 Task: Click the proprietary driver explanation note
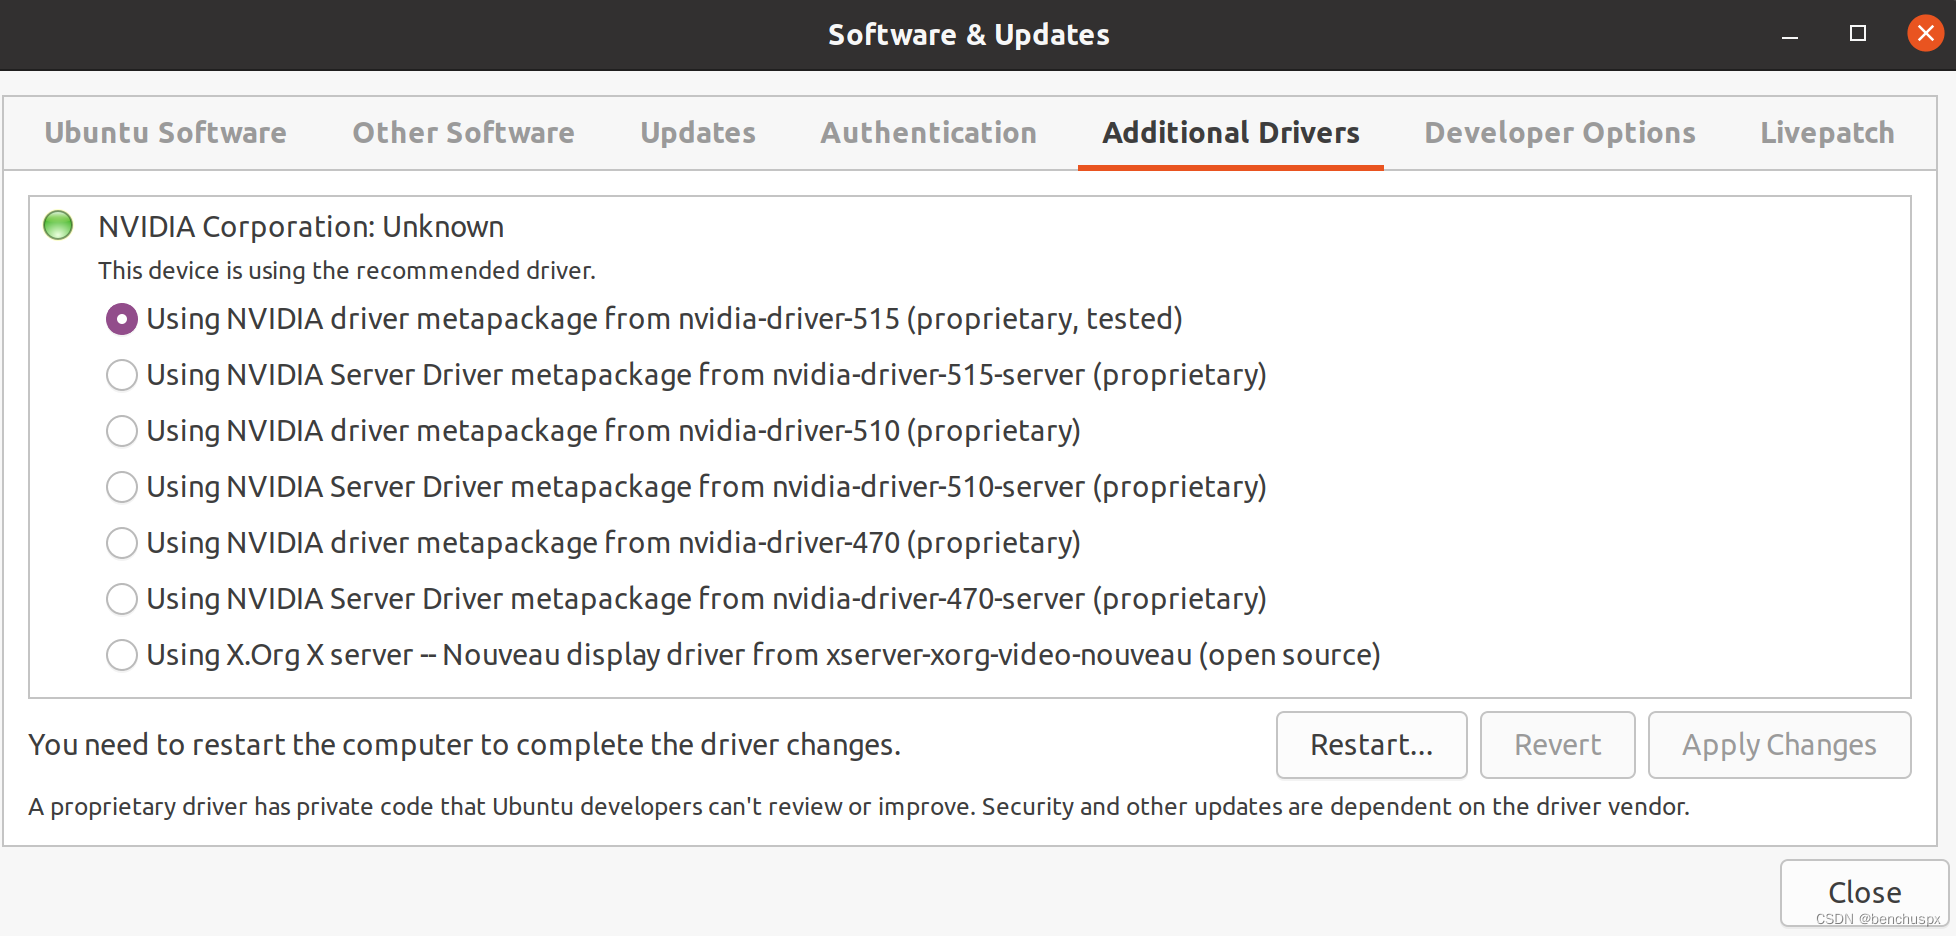coord(859,807)
